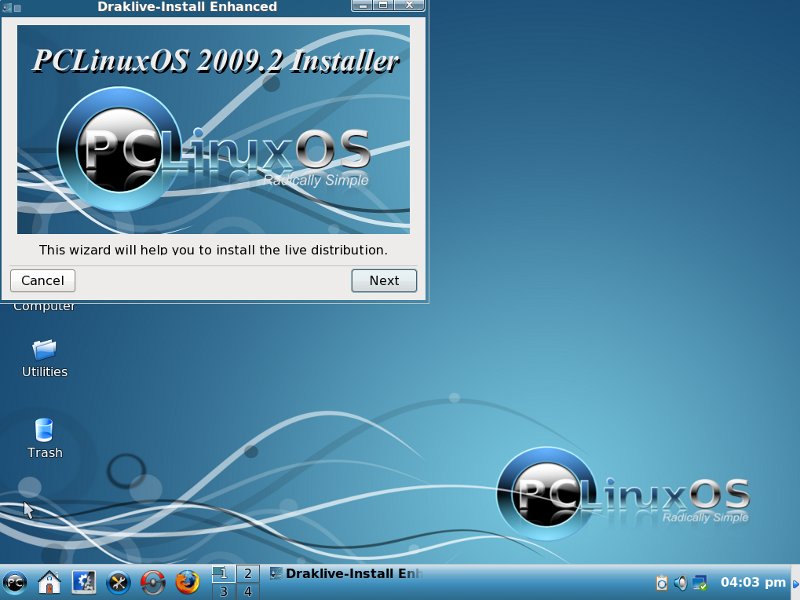800x600 pixels.
Task: Cancel the Draklive installation wizard
Action: [43, 281]
